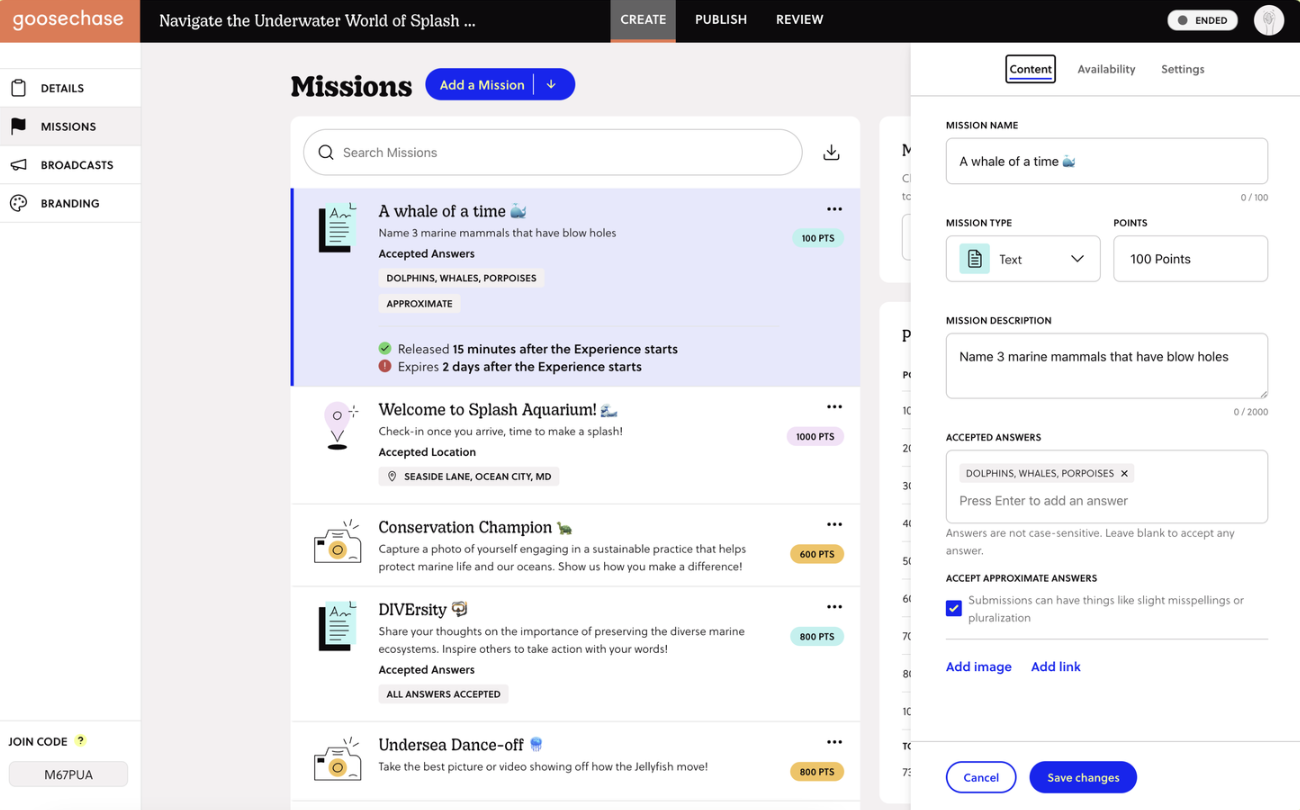Open the Branding palette icon
Screen dimensions: 1300x810
18,203
